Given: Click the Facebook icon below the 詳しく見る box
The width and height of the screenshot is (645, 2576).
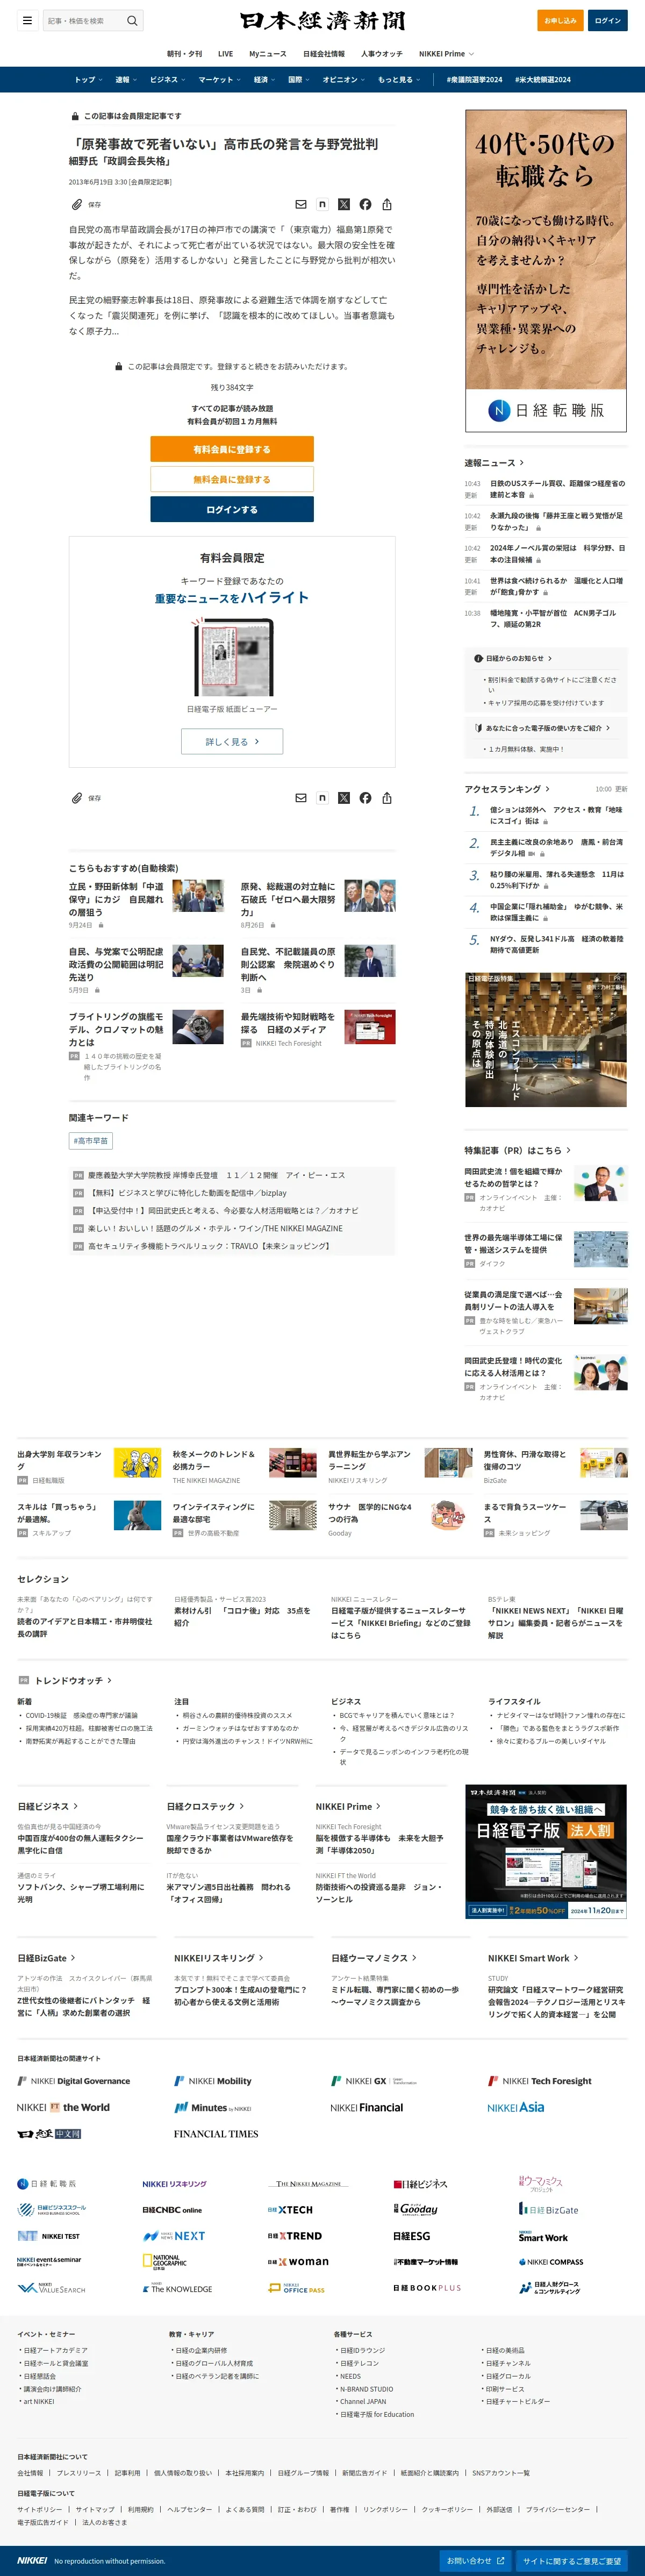Looking at the screenshot, I should coord(365,798).
